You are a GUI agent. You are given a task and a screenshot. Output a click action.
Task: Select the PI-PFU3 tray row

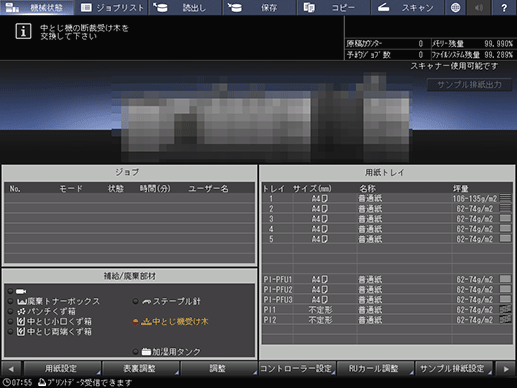387,299
